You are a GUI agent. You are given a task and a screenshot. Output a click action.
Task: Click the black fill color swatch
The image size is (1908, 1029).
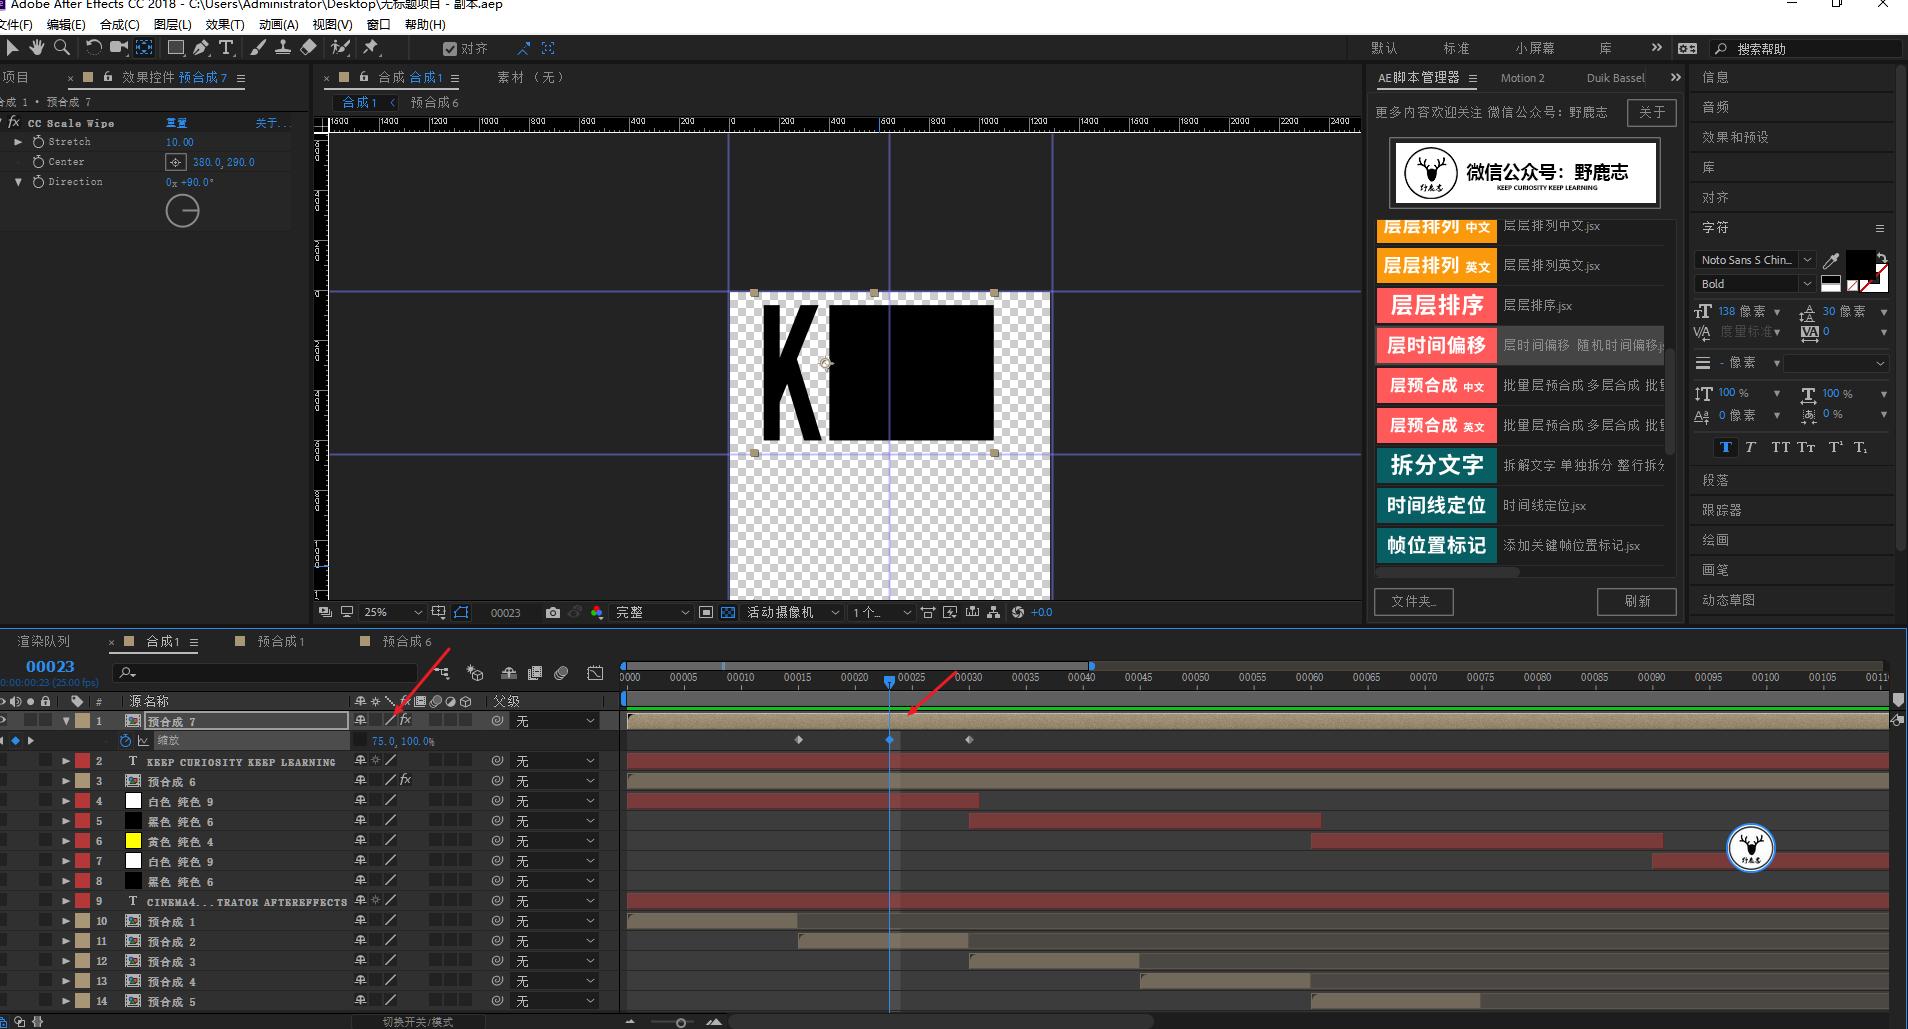[1859, 264]
